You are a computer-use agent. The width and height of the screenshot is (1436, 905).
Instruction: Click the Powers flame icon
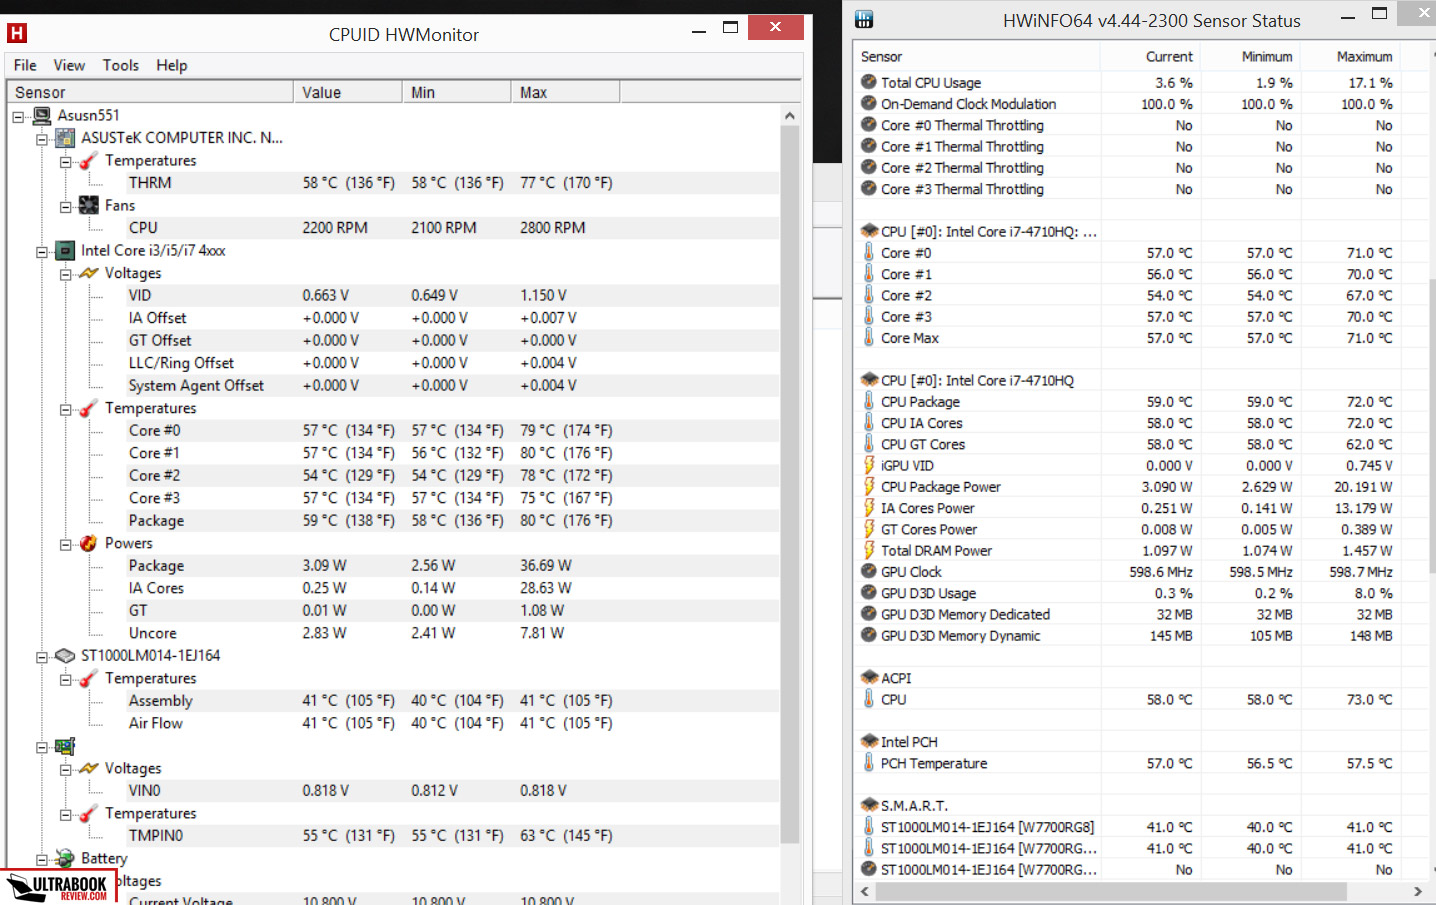(88, 543)
